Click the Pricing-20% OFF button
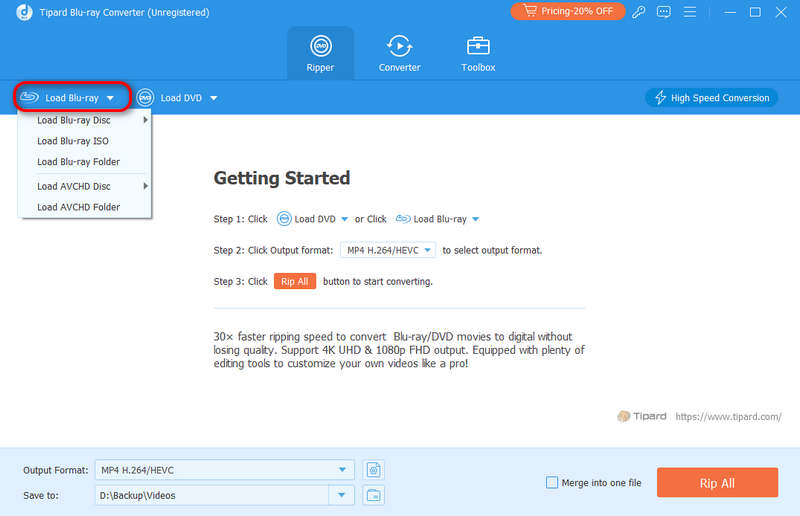800x516 pixels. (x=568, y=11)
